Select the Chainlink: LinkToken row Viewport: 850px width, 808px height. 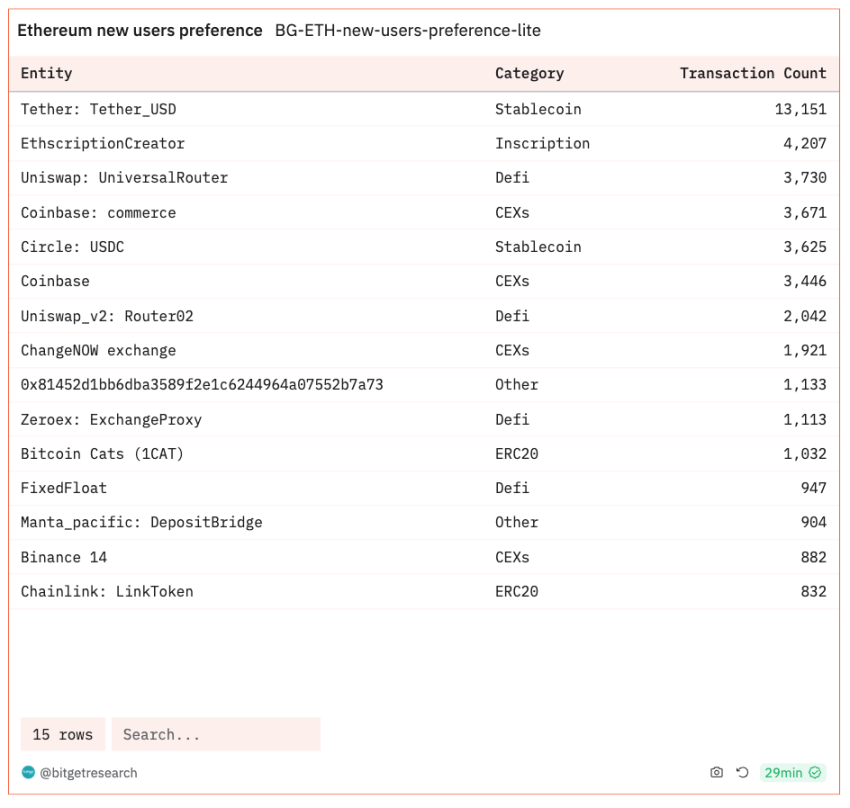(x=107, y=591)
